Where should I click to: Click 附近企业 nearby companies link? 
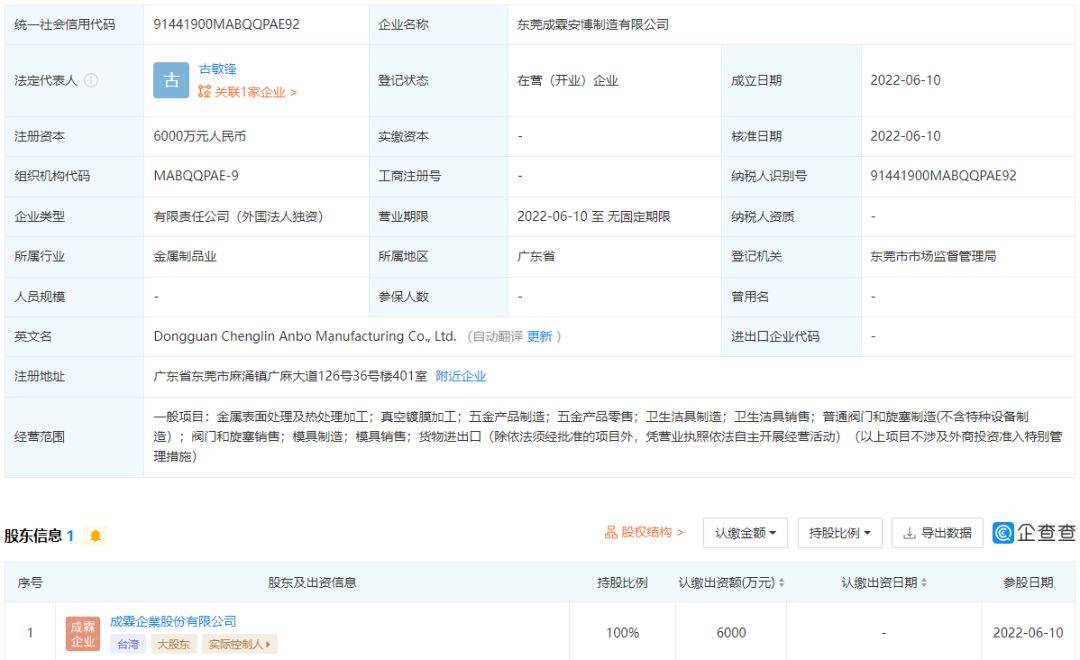(x=461, y=376)
